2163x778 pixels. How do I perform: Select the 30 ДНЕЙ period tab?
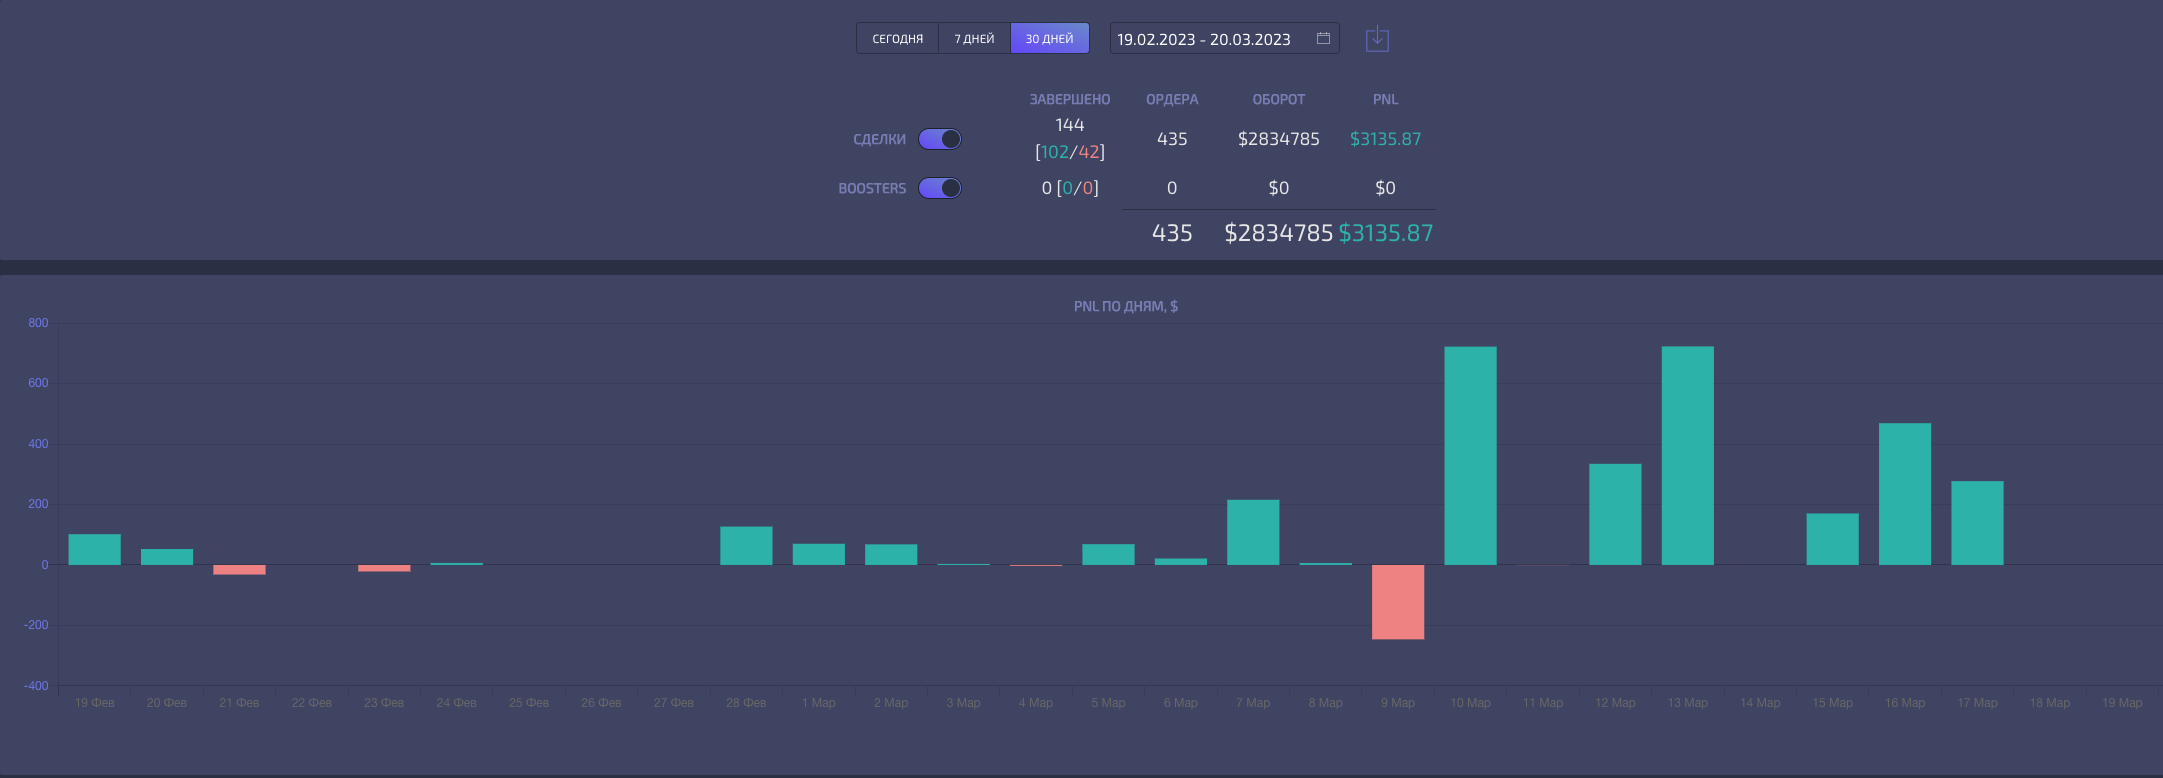(x=1049, y=38)
